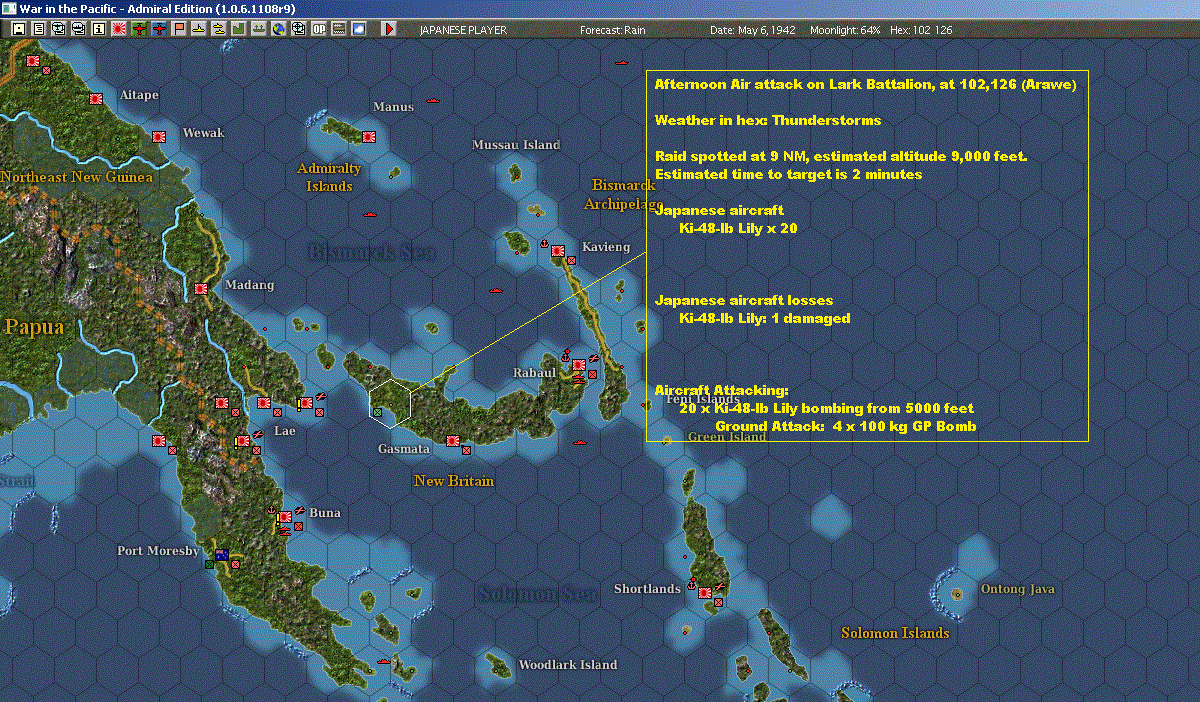This screenshot has height=702, width=1200.
Task: Click the ships on green toolbar icon
Action: pyautogui.click(x=259, y=30)
